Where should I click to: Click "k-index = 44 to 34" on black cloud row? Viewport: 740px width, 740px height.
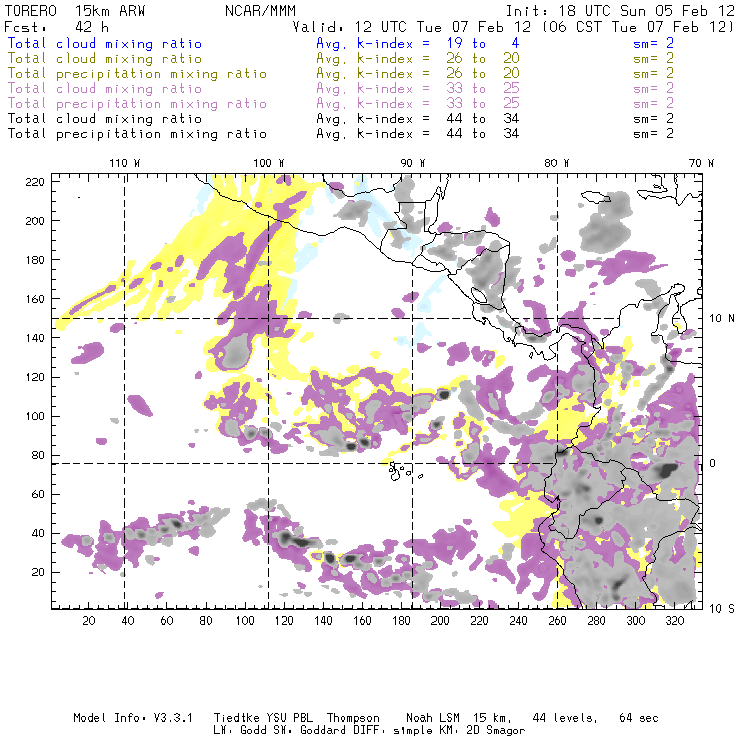coord(438,119)
